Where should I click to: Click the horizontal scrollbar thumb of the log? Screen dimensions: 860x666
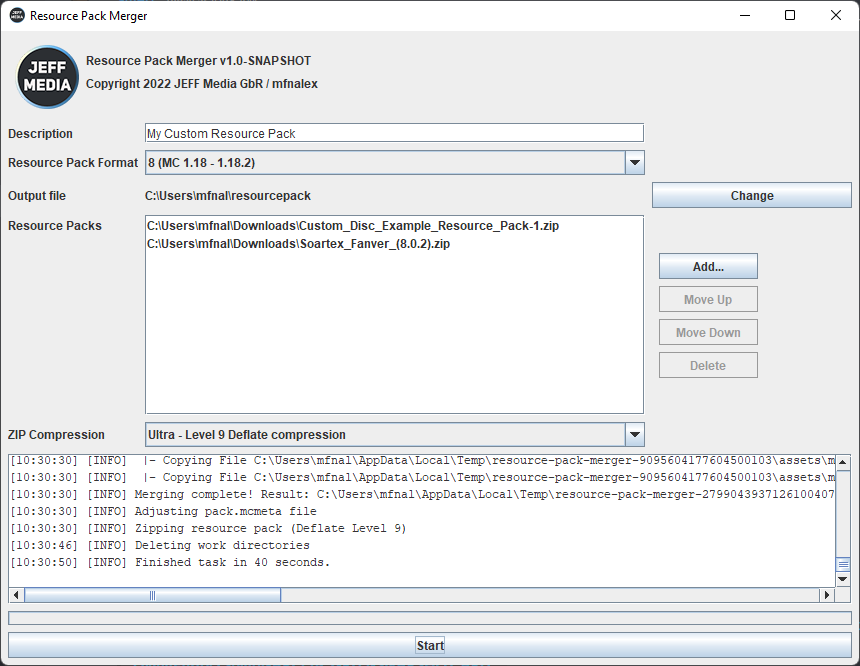(152, 595)
